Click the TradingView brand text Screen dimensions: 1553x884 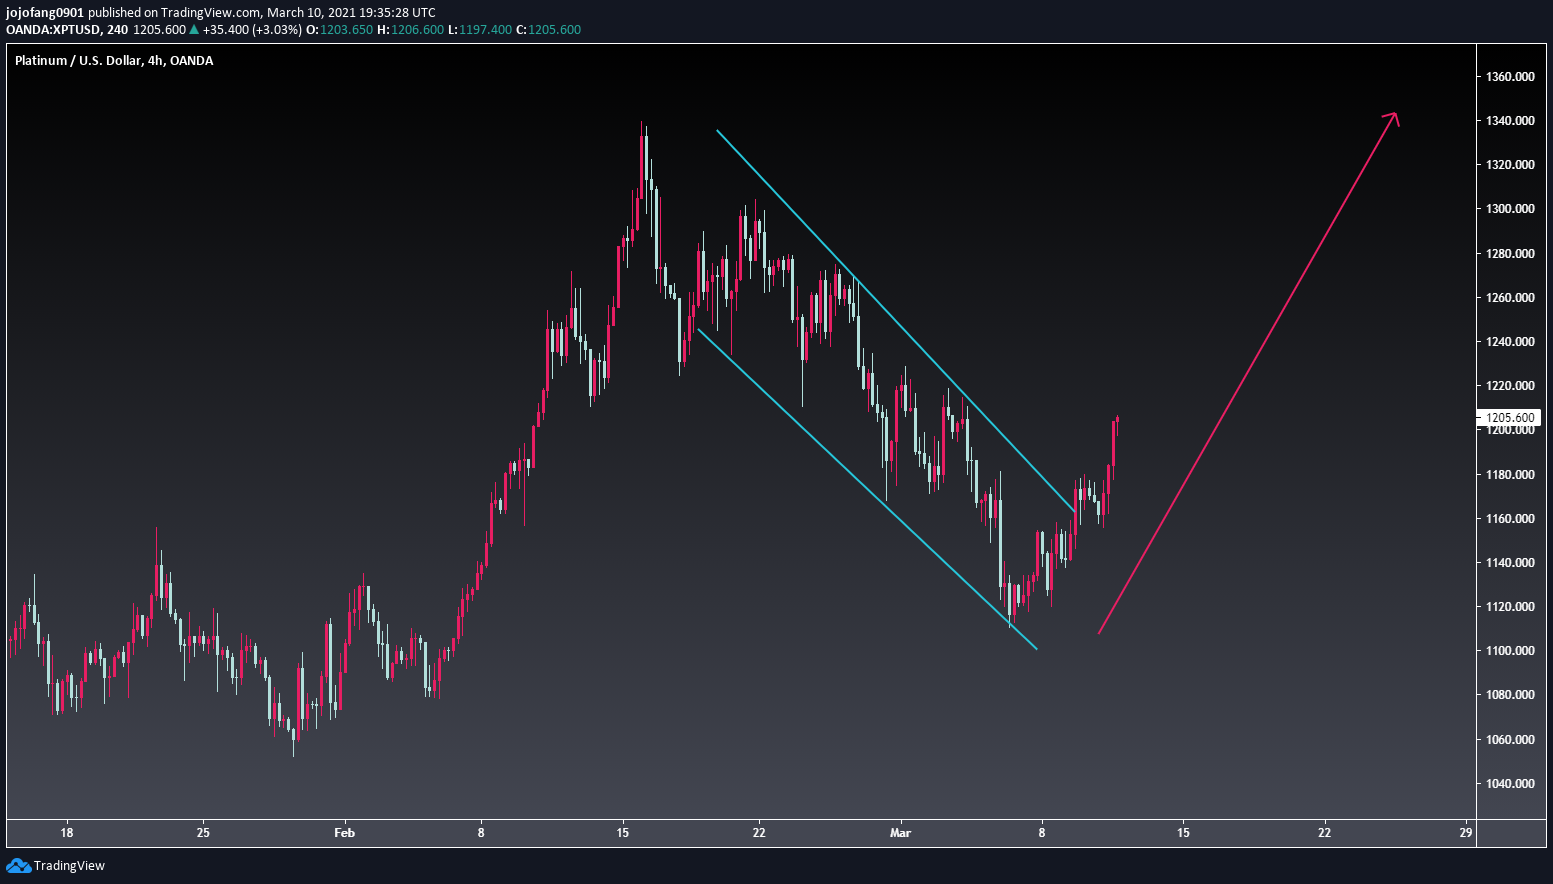pyautogui.click(x=69, y=866)
